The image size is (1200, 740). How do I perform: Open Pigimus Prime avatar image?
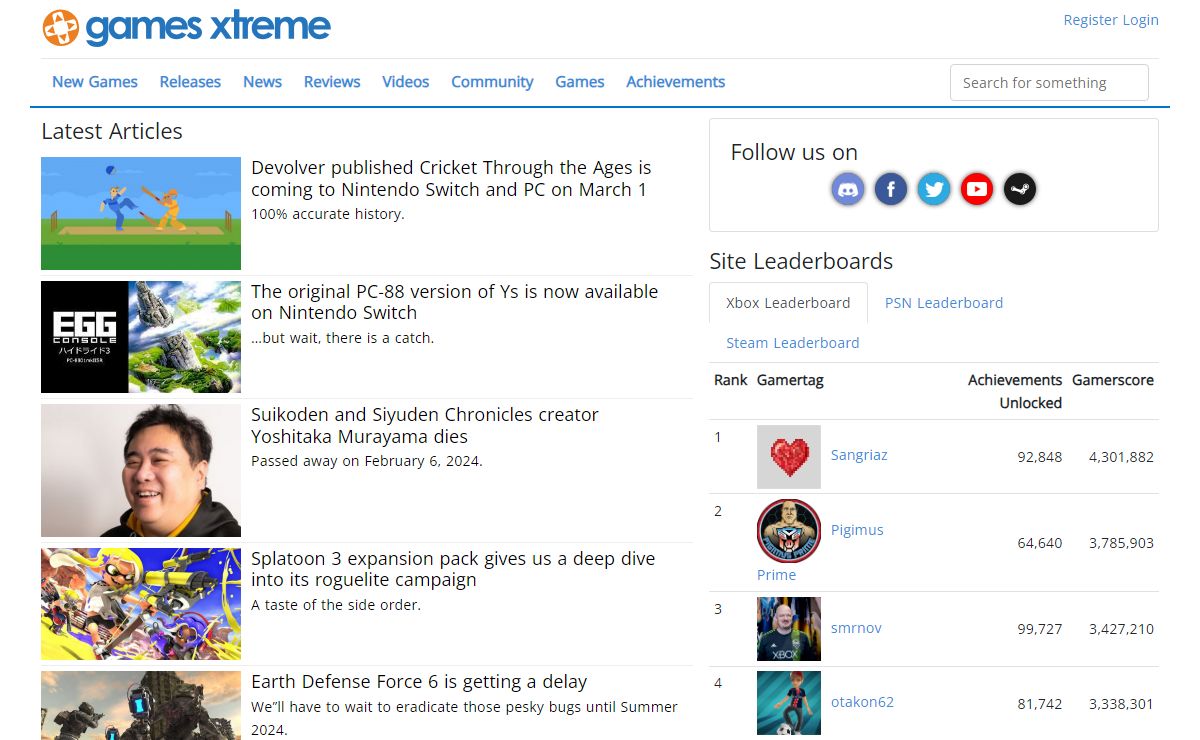[x=789, y=531]
